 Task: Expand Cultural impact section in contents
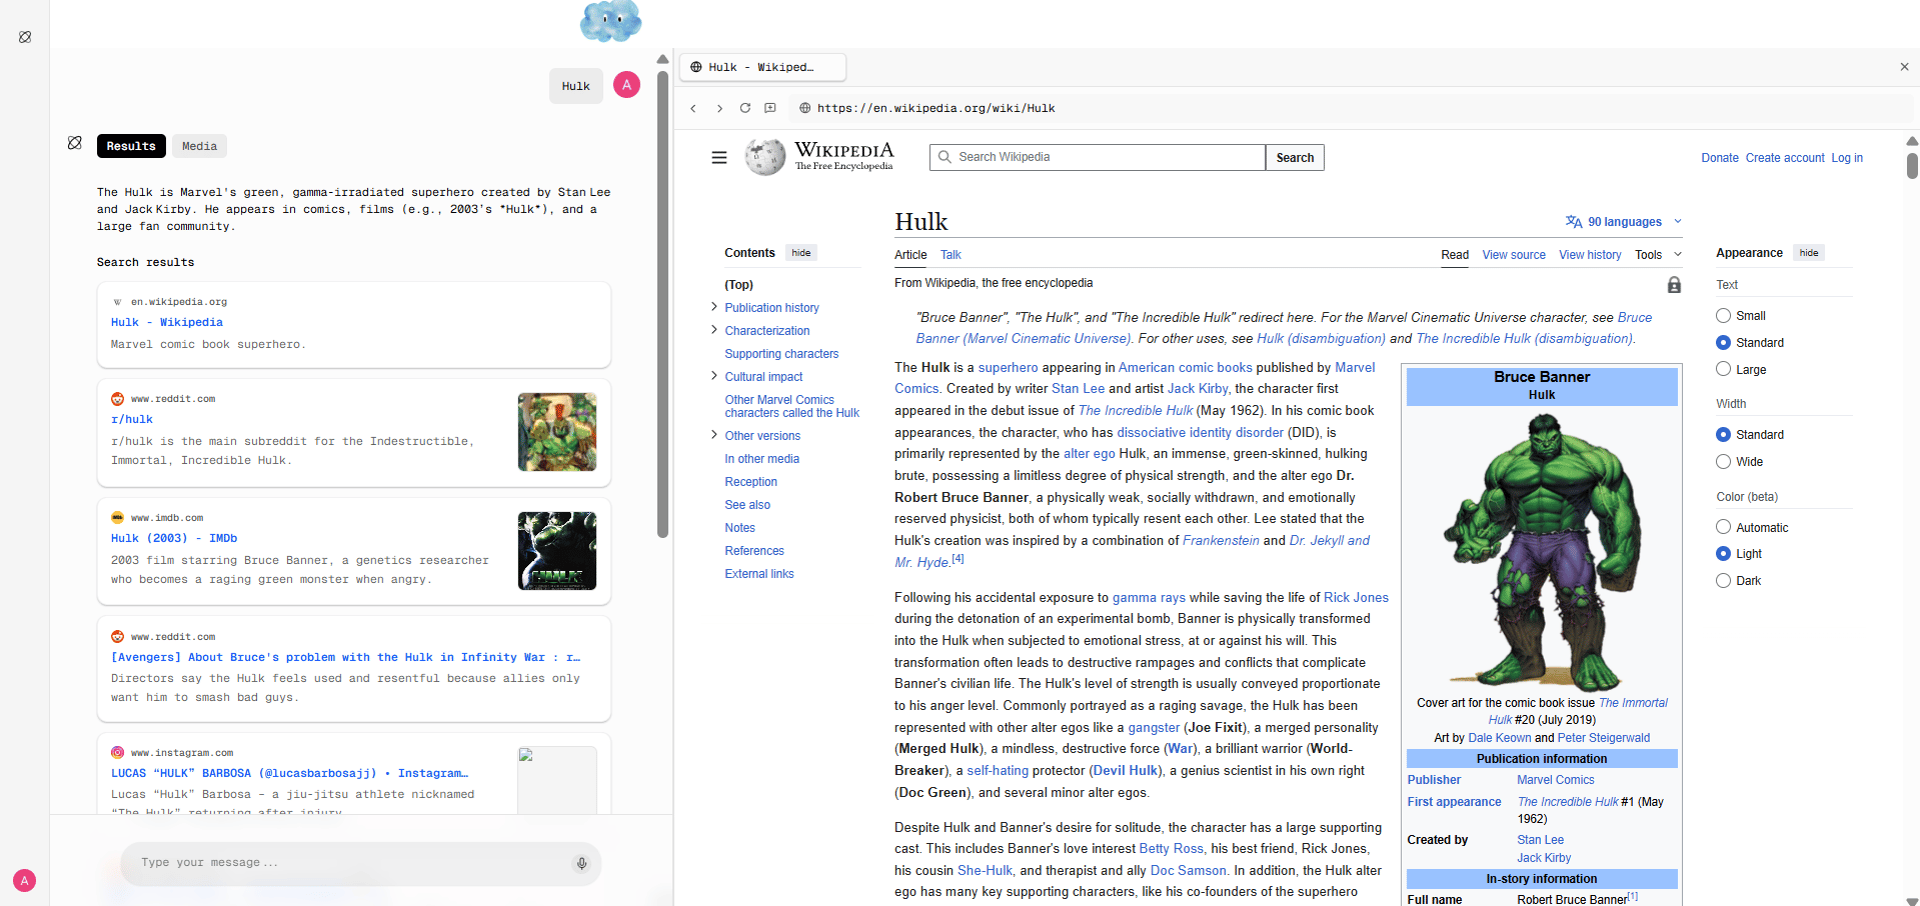[x=714, y=376]
